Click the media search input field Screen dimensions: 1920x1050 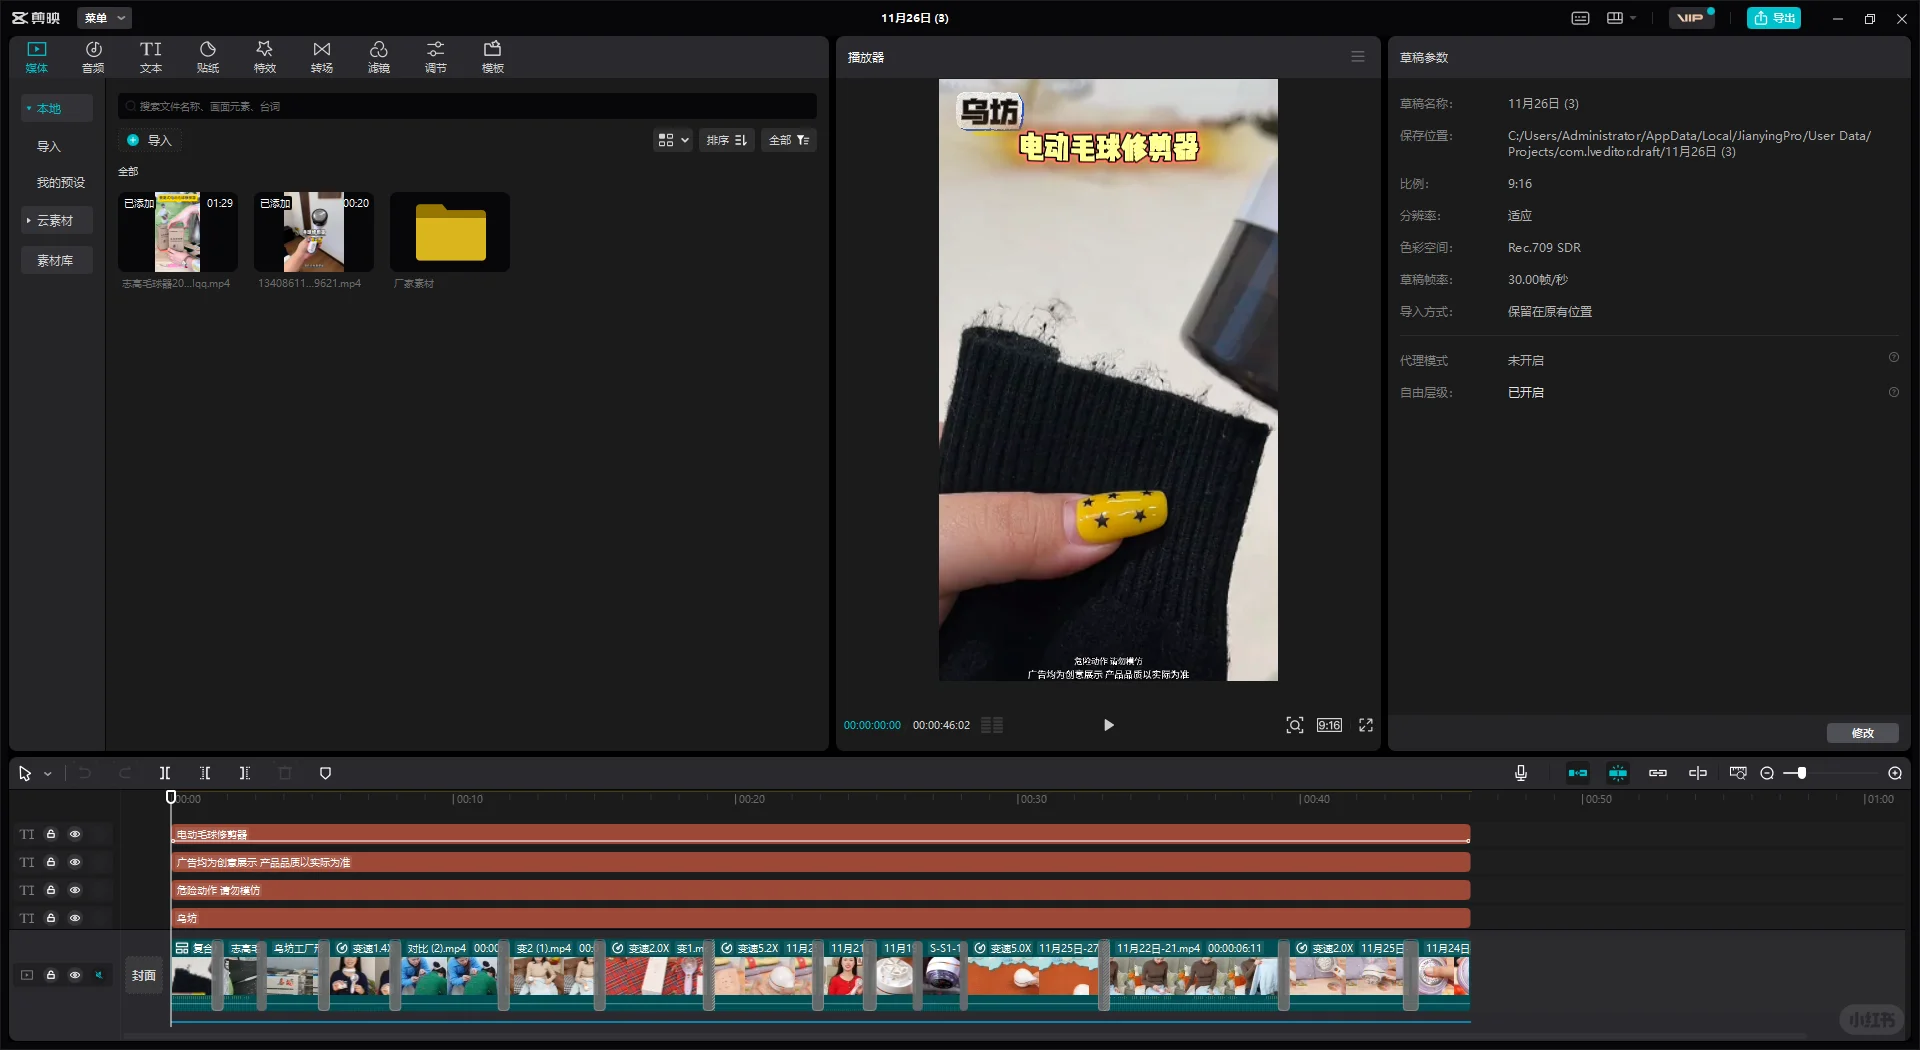(x=467, y=106)
